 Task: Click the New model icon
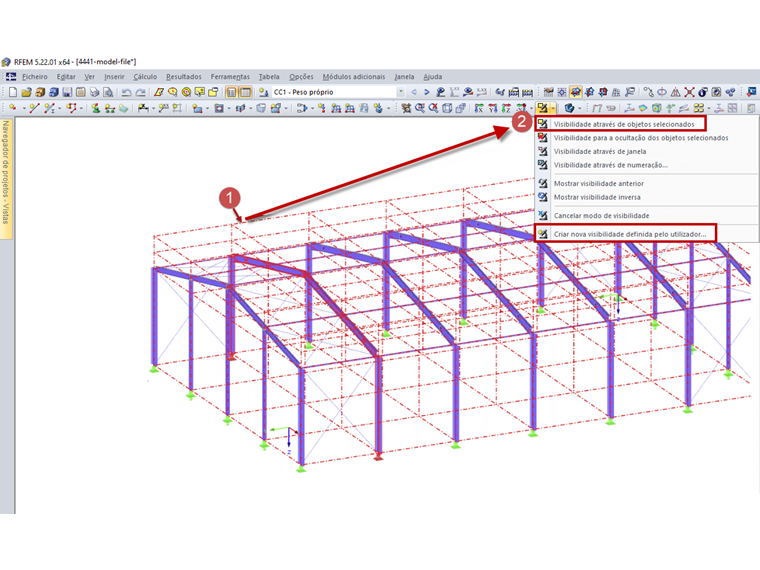[13, 92]
